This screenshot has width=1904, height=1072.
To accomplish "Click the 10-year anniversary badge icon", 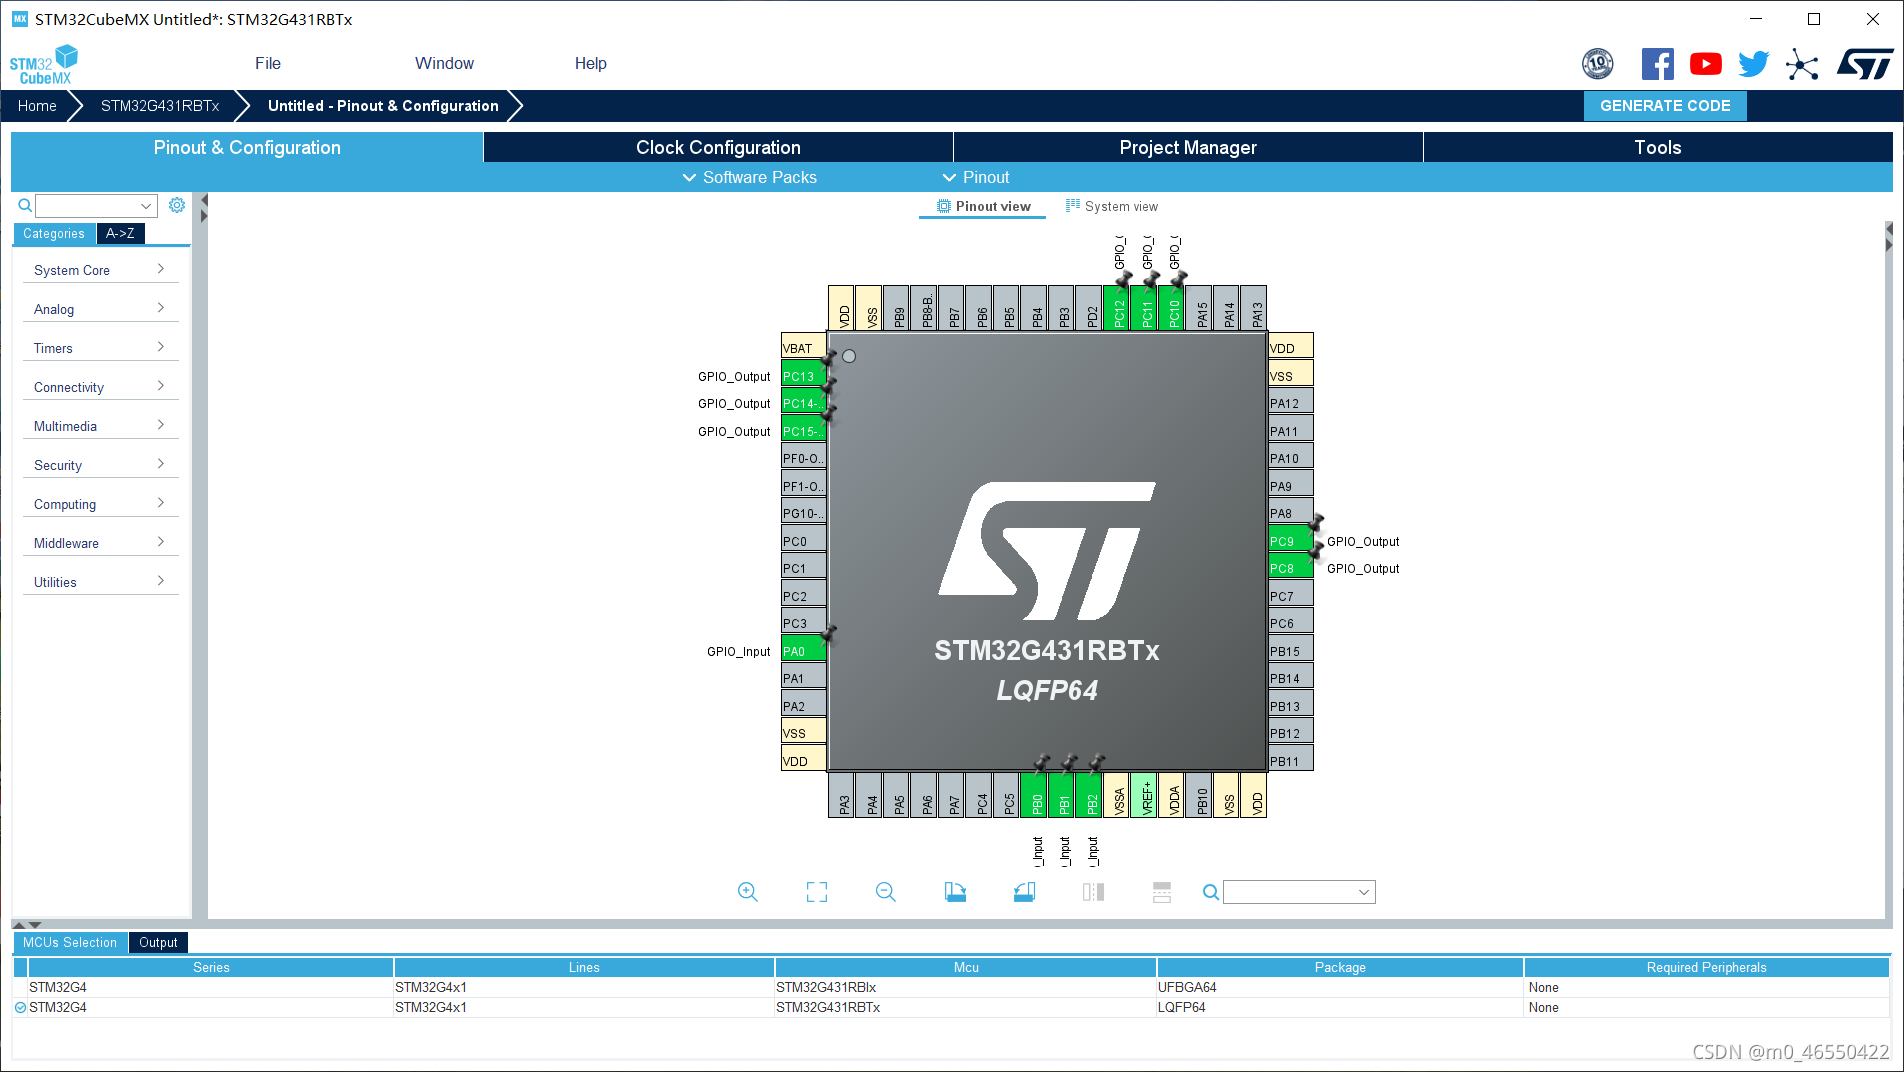I will coord(1598,64).
